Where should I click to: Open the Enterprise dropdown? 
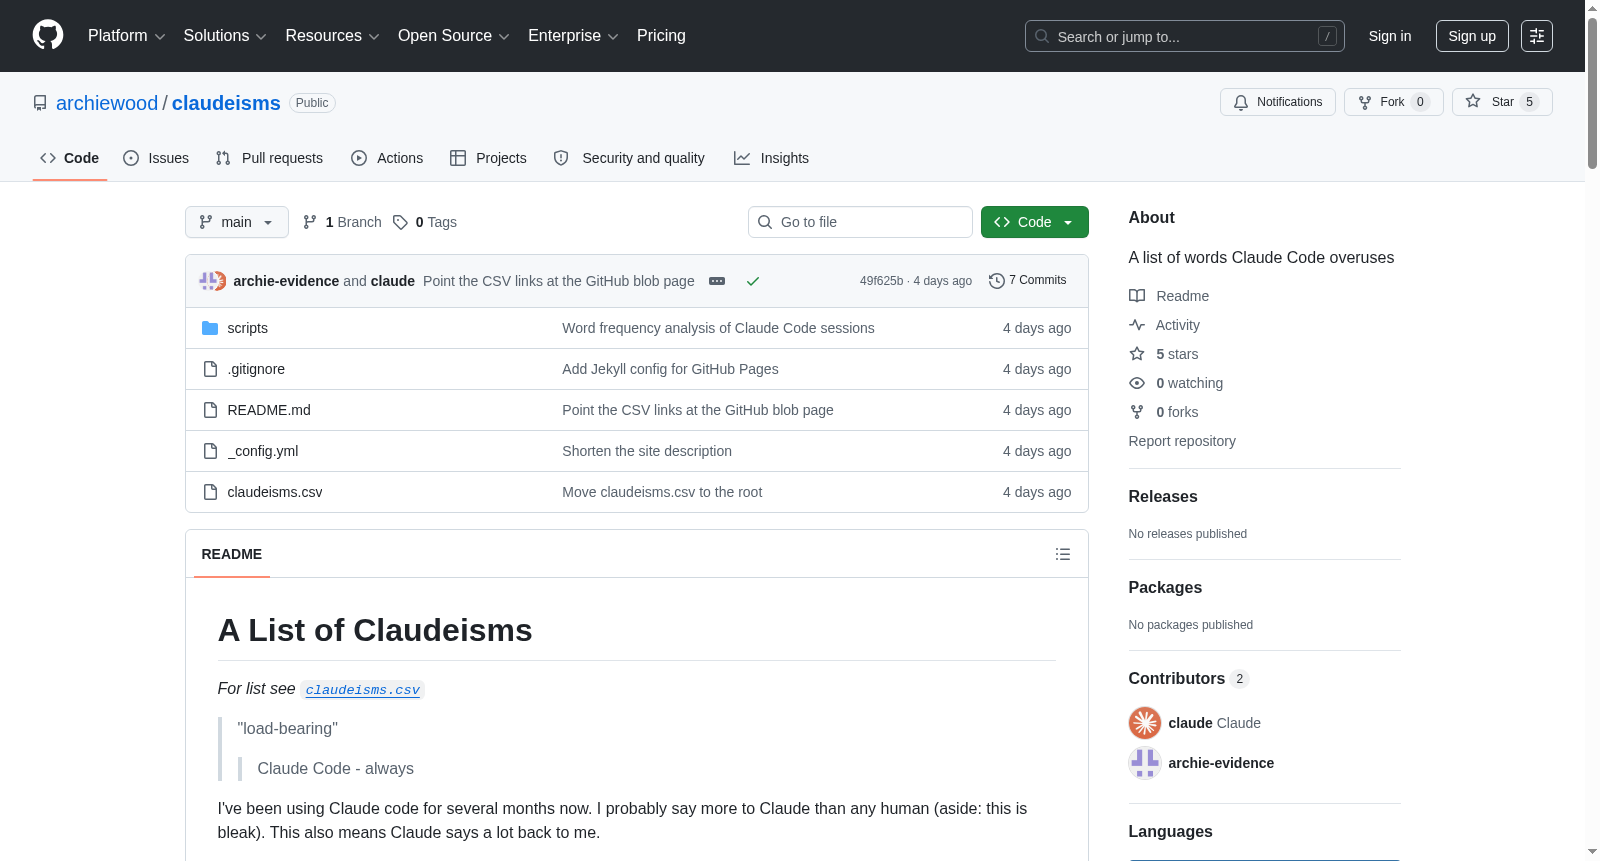(573, 36)
